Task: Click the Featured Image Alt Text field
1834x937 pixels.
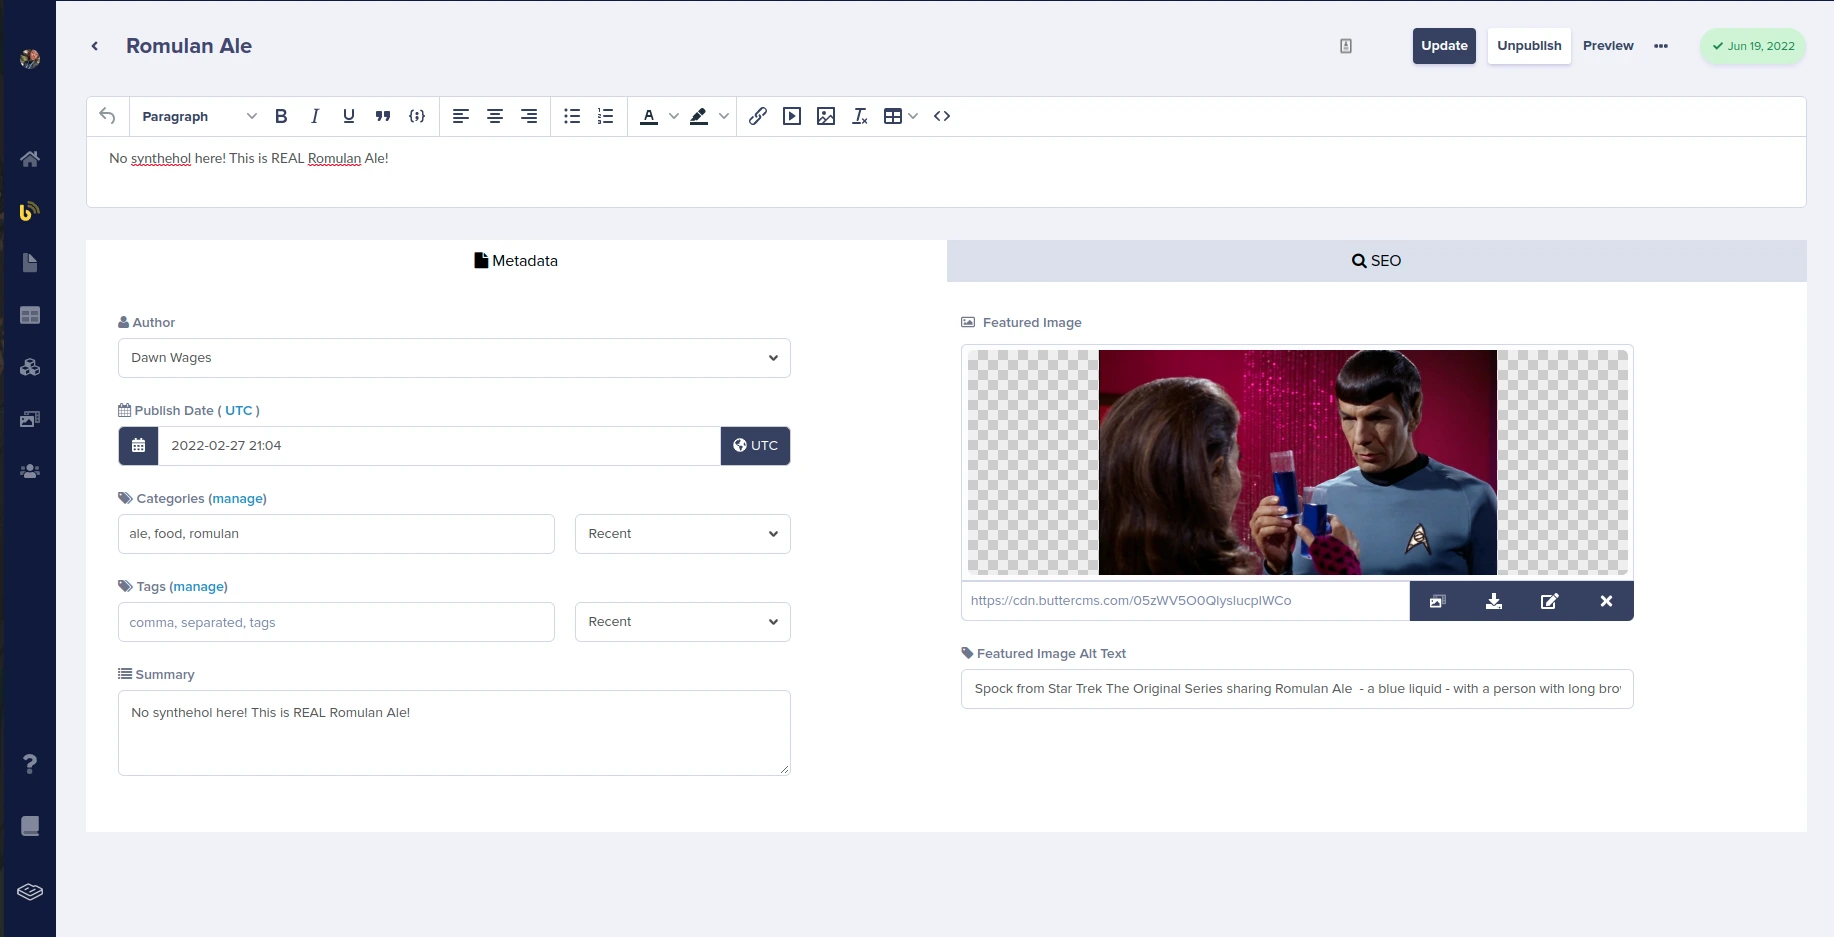Action: pos(1297,689)
